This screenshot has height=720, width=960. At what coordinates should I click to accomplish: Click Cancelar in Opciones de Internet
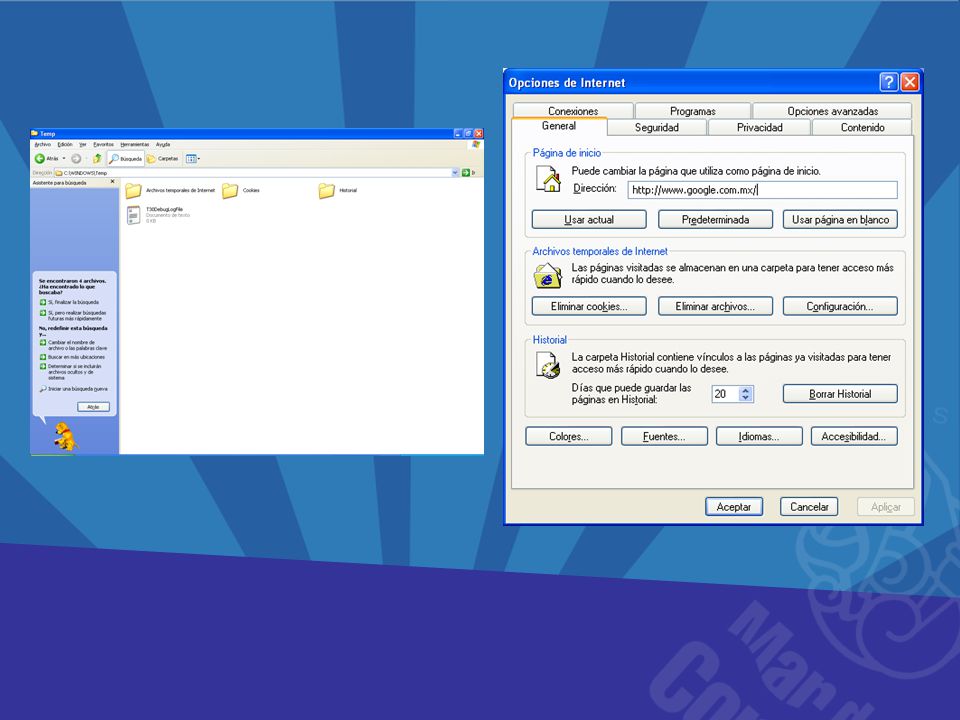809,507
